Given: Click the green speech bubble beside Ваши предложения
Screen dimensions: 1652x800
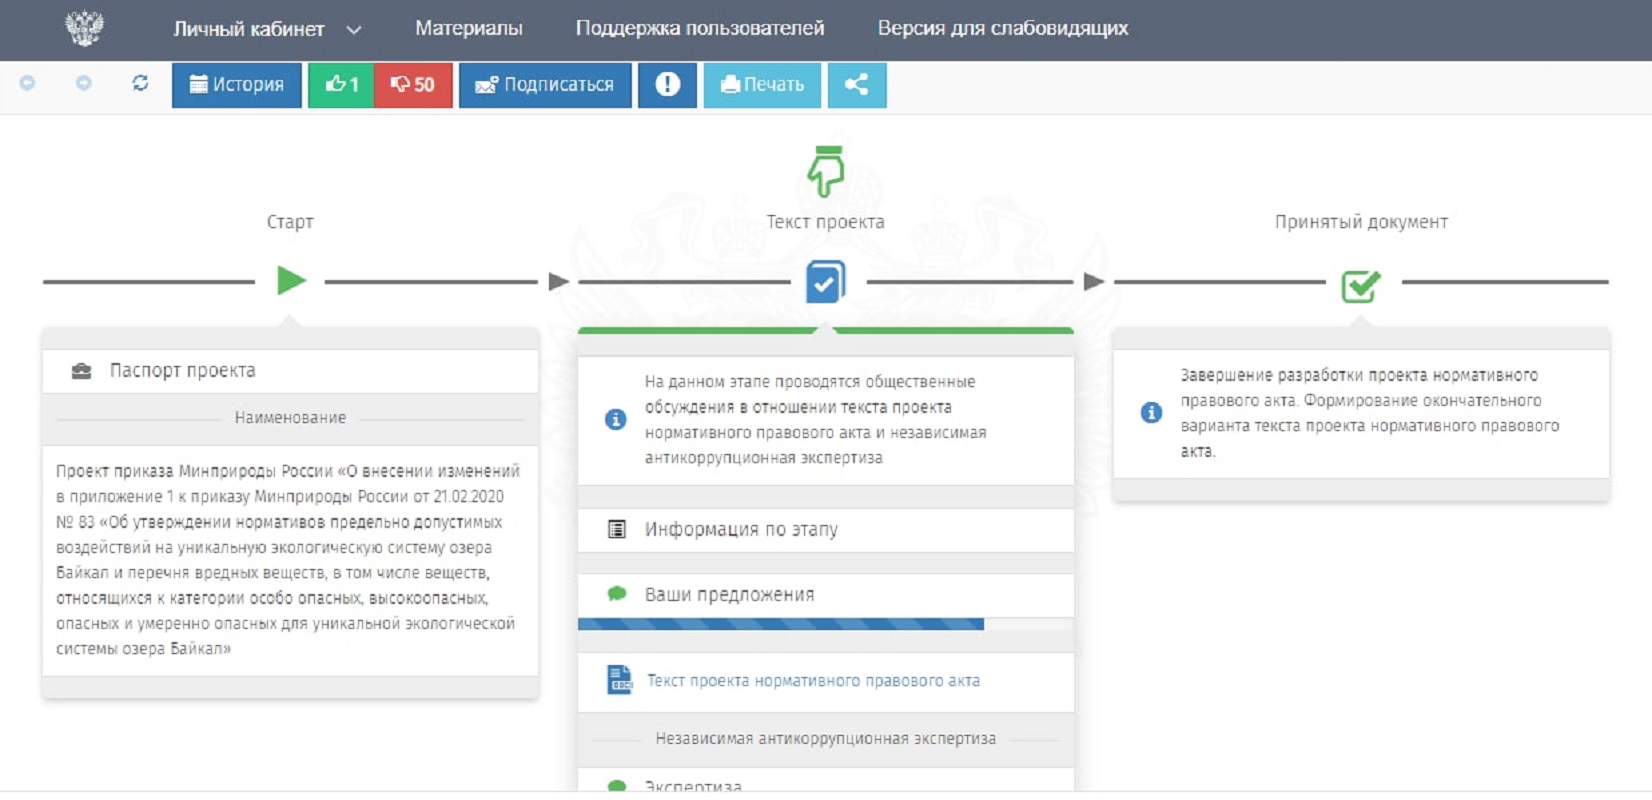Looking at the screenshot, I should tap(617, 594).
